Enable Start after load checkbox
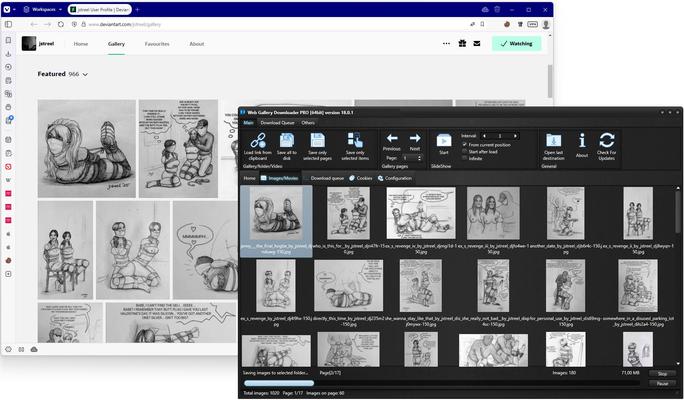Viewport: 684px width, 400px height. pos(465,151)
